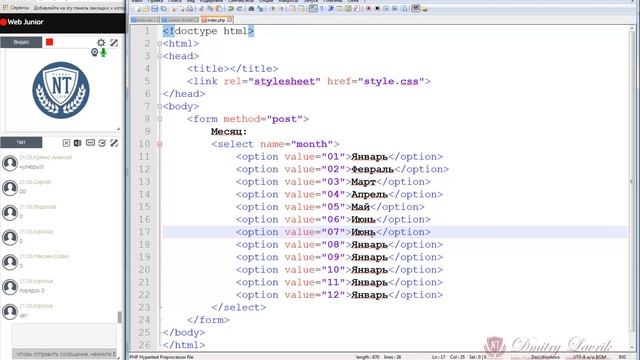Click the Print toolbar icon
The width and height of the screenshot is (640, 360).
pyautogui.click(x=190, y=9)
